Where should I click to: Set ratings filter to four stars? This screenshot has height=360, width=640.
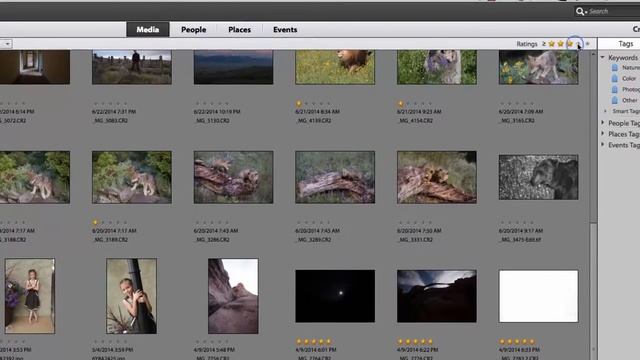[x=579, y=44]
